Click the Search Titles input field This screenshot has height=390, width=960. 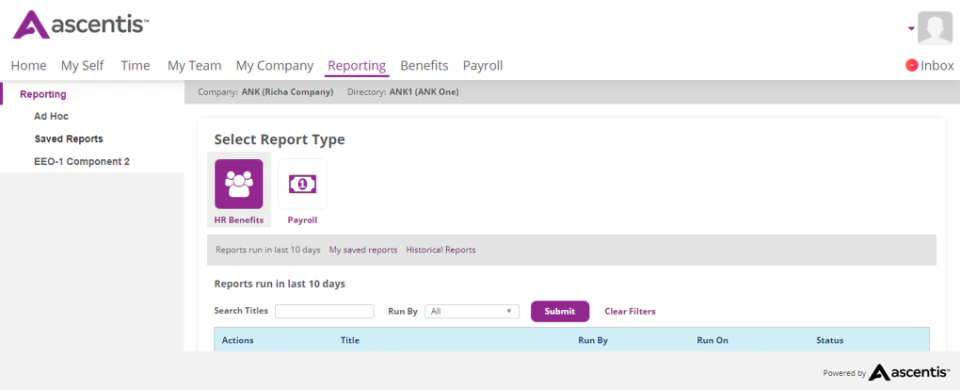coord(324,311)
